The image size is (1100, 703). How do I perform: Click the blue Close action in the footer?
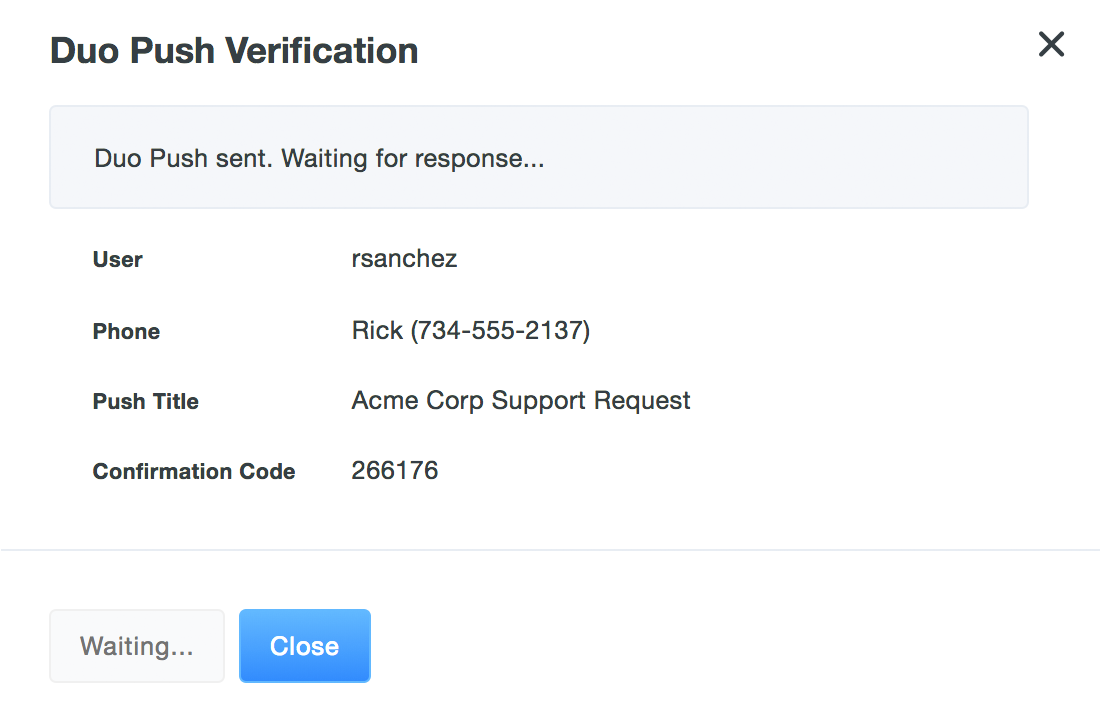click(x=304, y=645)
